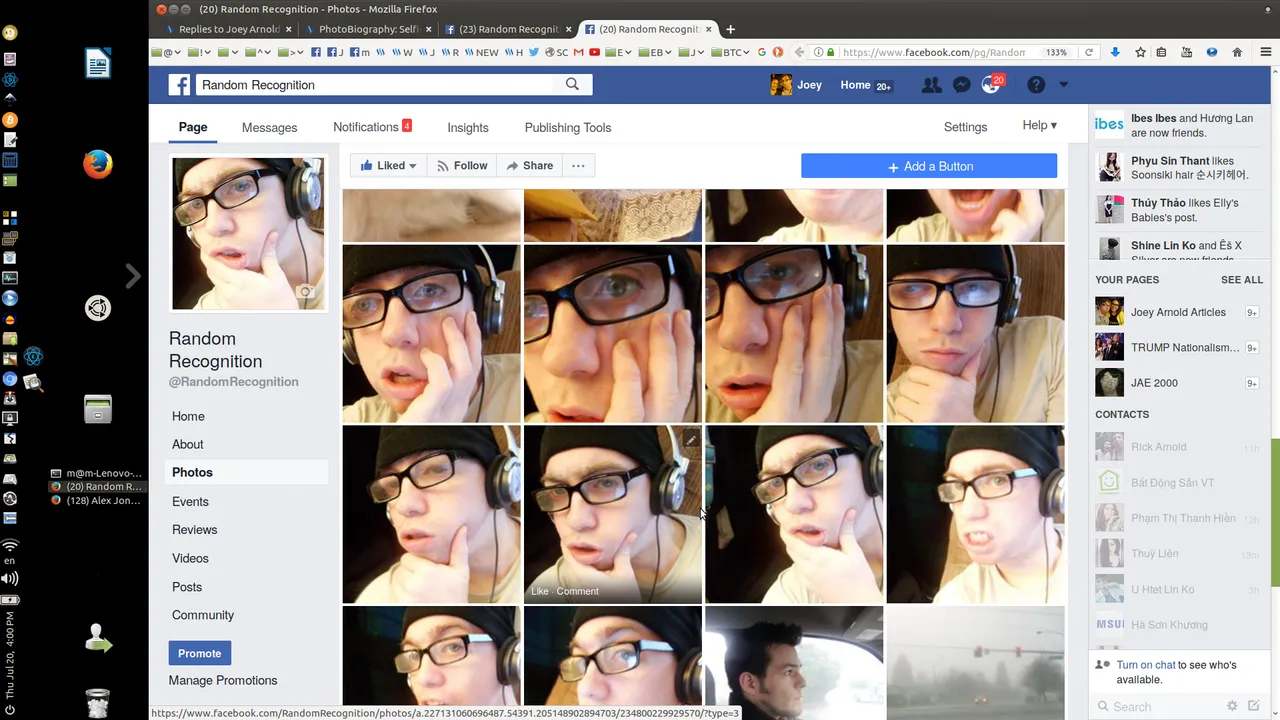This screenshot has height=720, width=1280.
Task: Click the volume speaker tray icon
Action: pyautogui.click(x=10, y=578)
